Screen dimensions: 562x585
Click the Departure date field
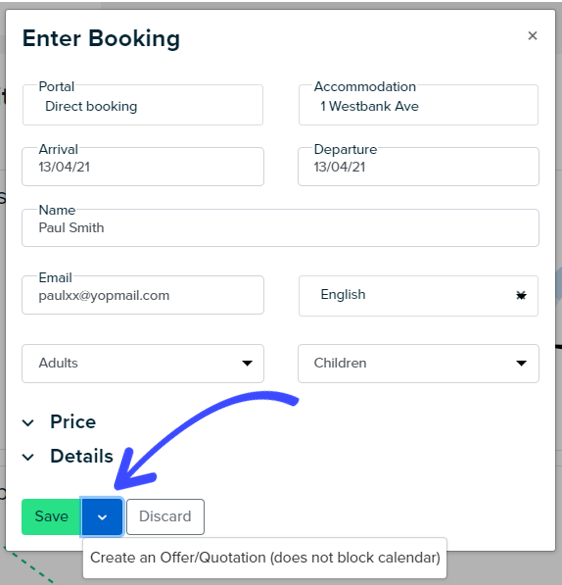pos(418,166)
